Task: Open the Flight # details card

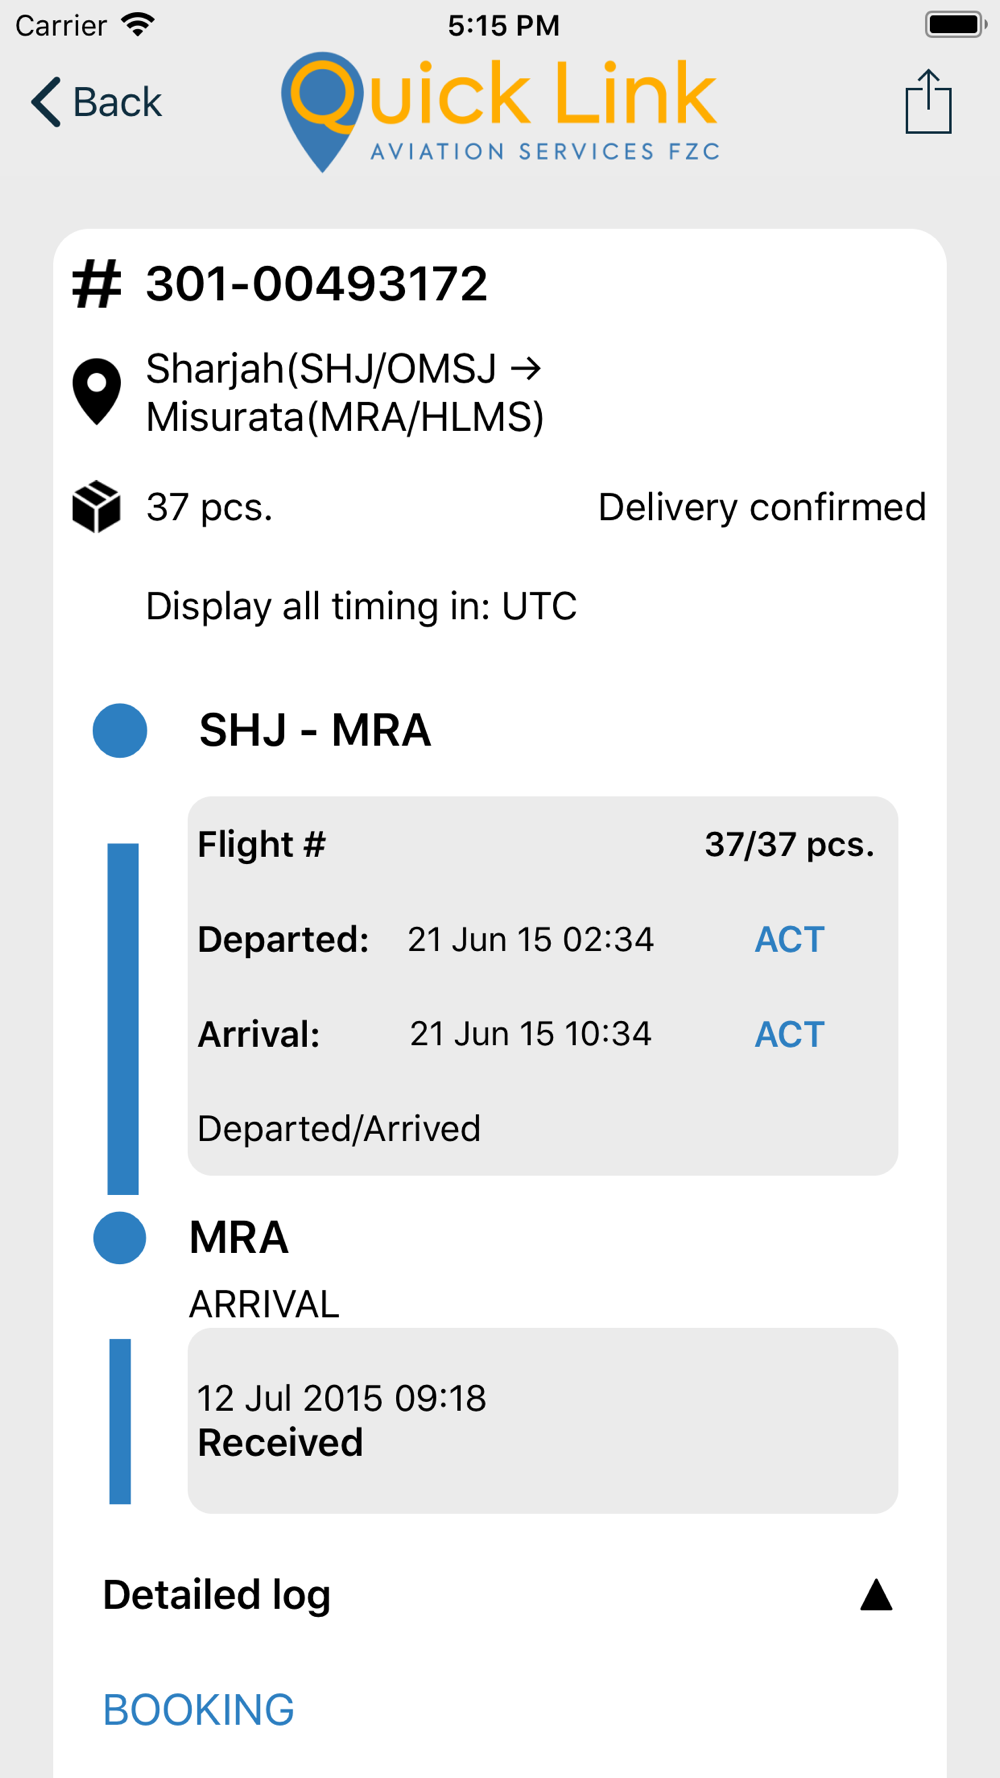Action: point(543,986)
